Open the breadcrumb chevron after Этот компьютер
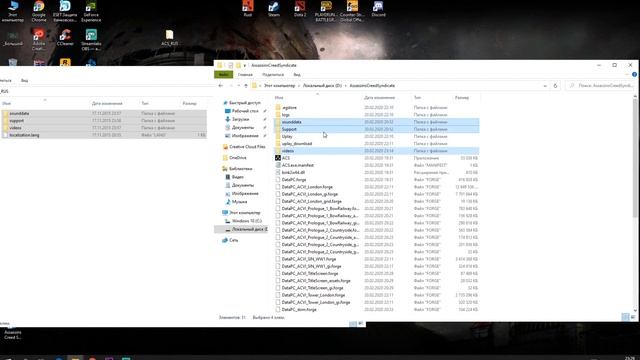Screen dimensions: 640x360 [299, 86]
